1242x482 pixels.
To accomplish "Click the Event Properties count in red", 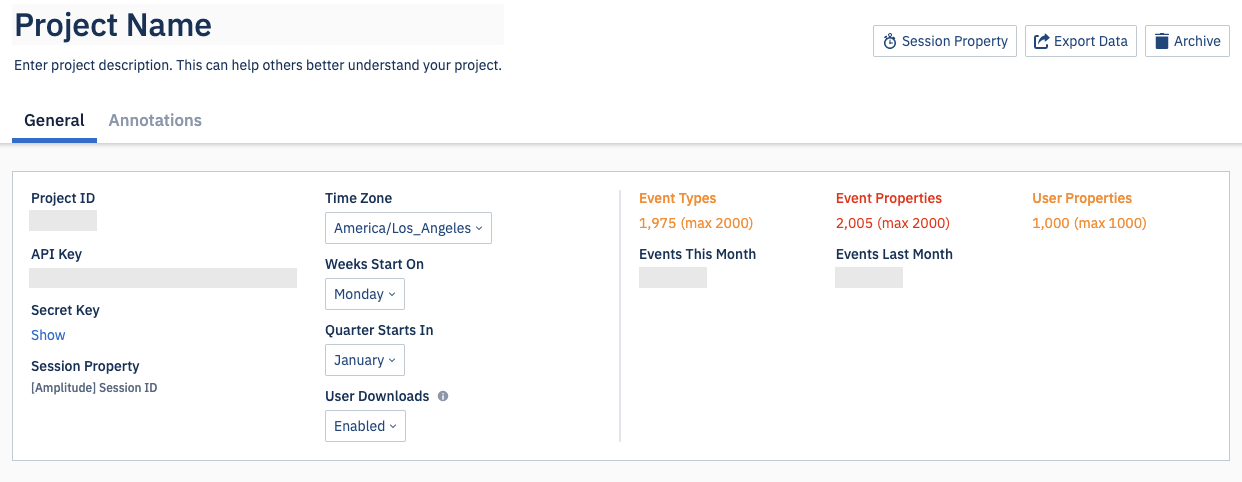I will click(x=892, y=223).
